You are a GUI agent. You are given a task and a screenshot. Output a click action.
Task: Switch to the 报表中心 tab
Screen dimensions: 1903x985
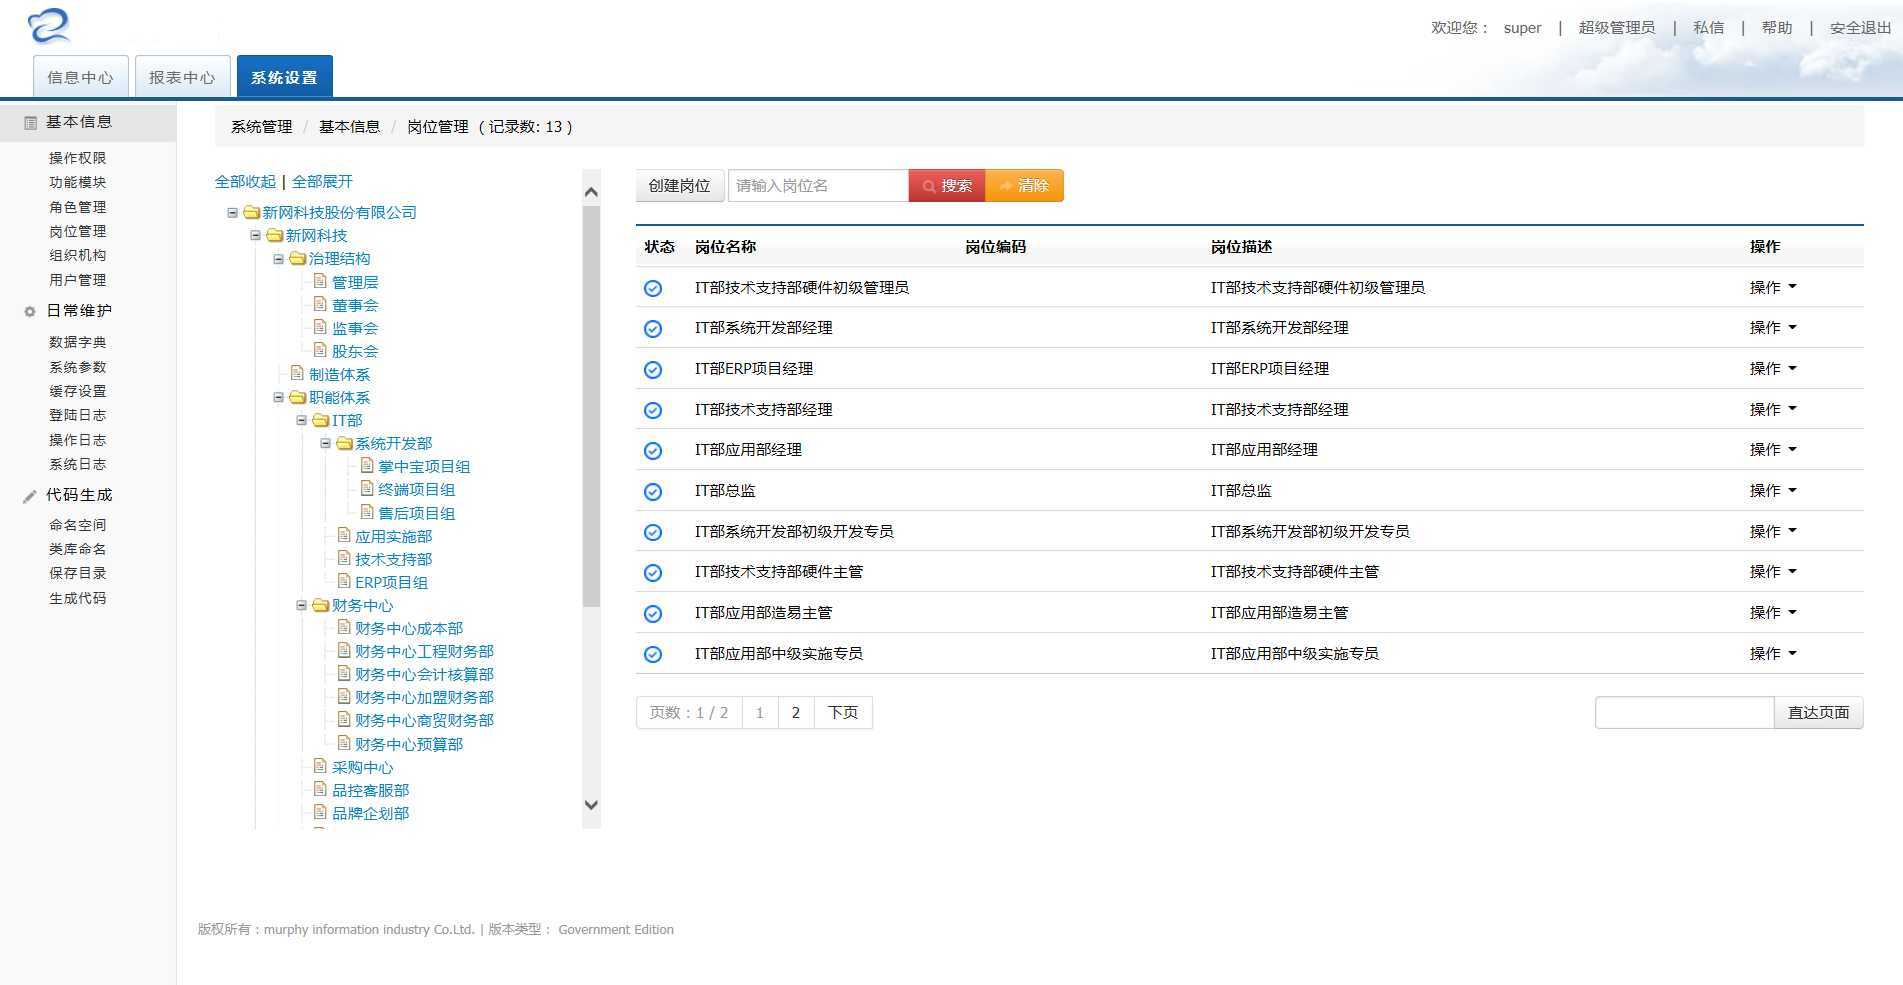182,77
